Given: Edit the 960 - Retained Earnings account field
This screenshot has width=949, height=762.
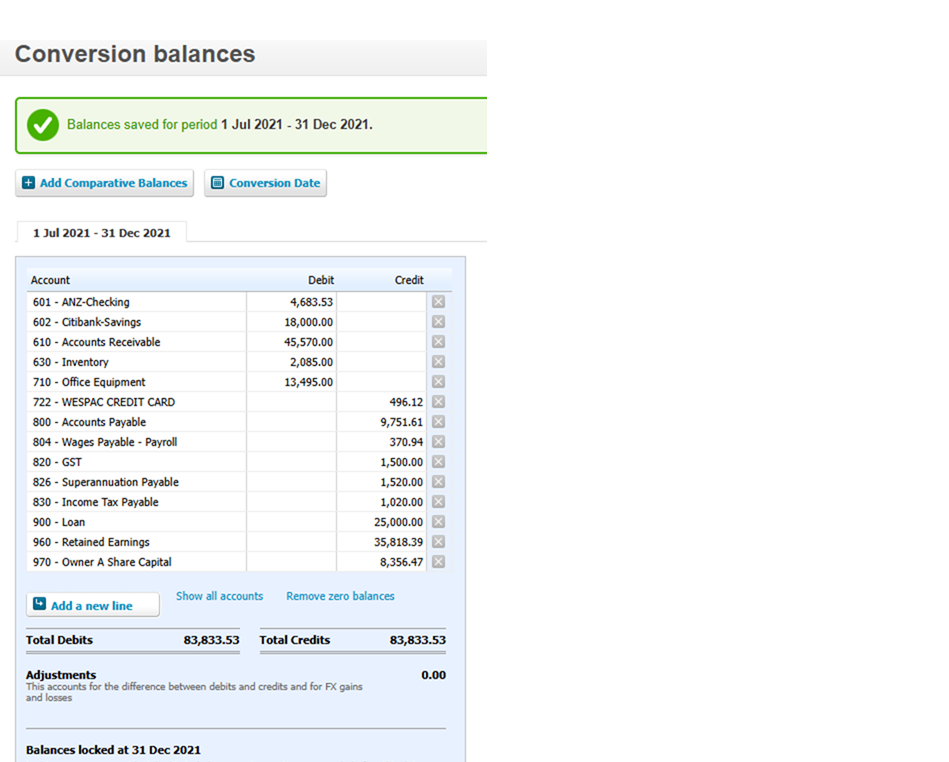Looking at the screenshot, I should 137,542.
